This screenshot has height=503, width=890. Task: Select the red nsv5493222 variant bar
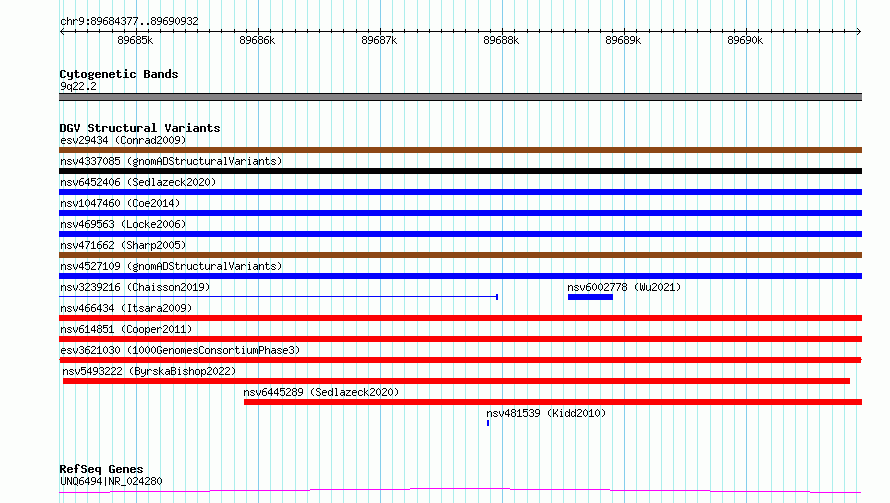coord(456,381)
